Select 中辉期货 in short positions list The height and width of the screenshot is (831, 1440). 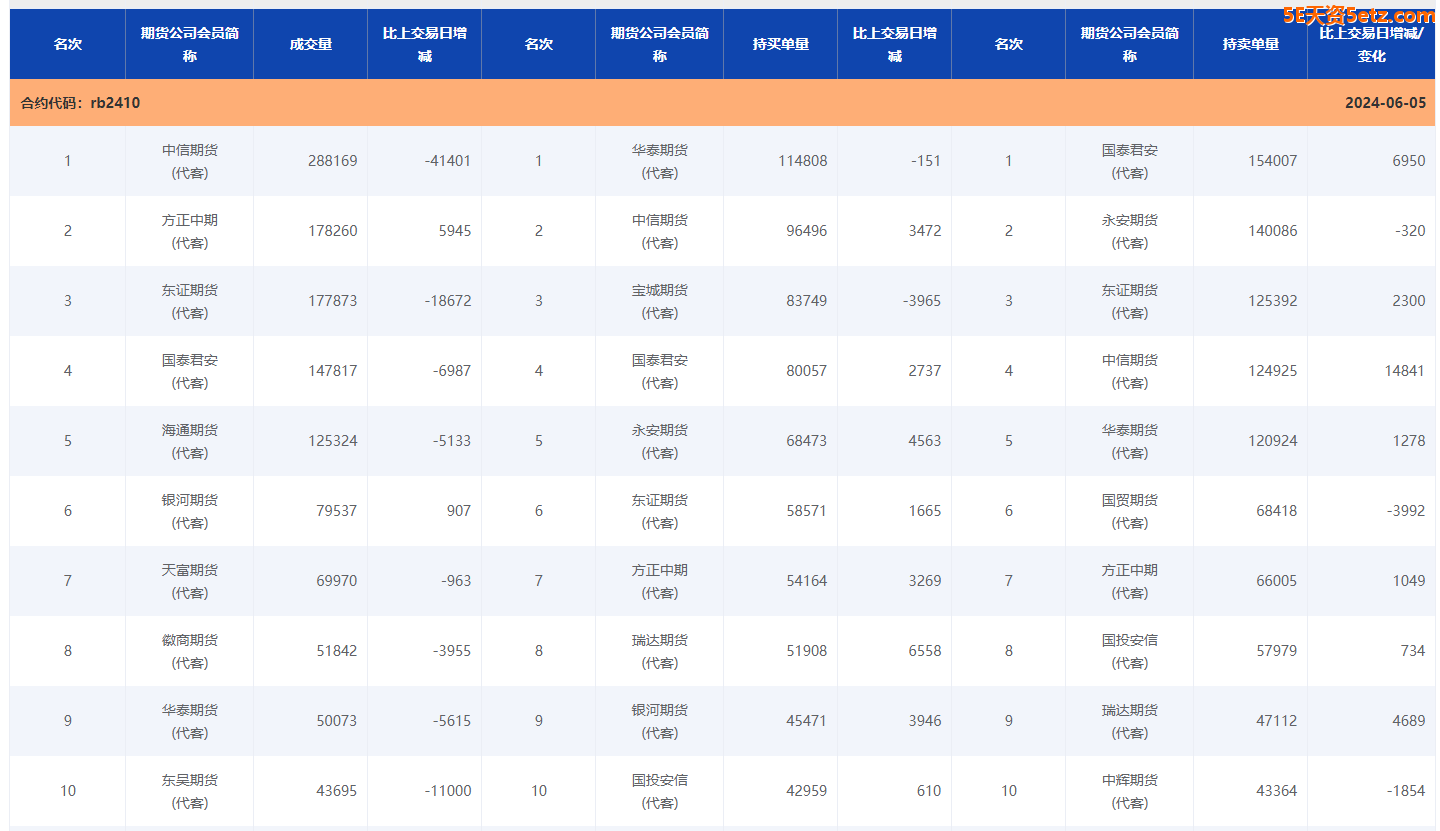(x=1129, y=781)
